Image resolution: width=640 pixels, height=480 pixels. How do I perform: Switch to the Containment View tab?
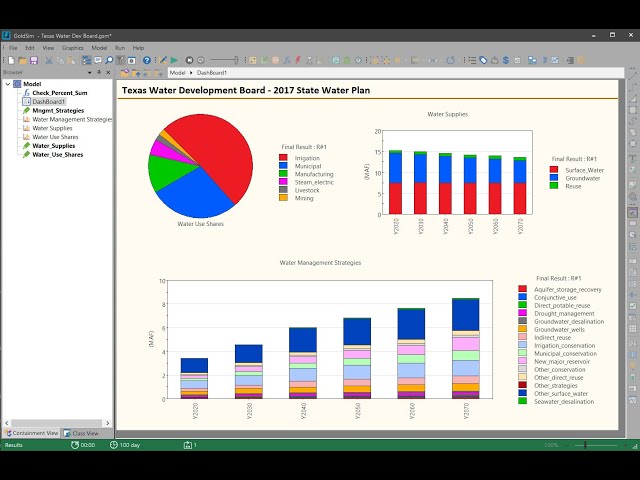click(x=32, y=433)
